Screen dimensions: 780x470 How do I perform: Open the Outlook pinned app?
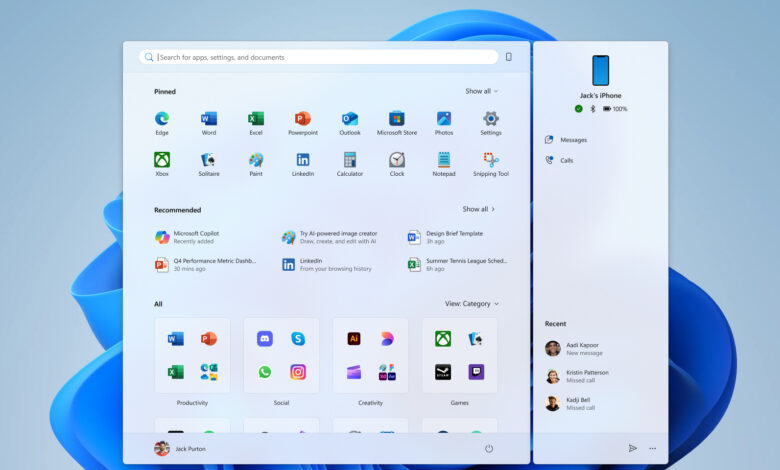pos(350,122)
